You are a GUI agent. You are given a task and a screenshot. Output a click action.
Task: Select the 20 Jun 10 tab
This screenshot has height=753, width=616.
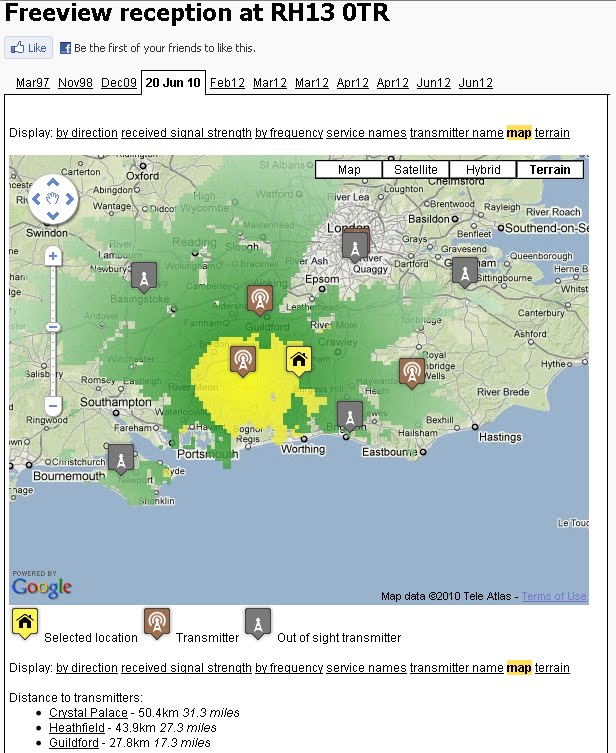pos(173,83)
